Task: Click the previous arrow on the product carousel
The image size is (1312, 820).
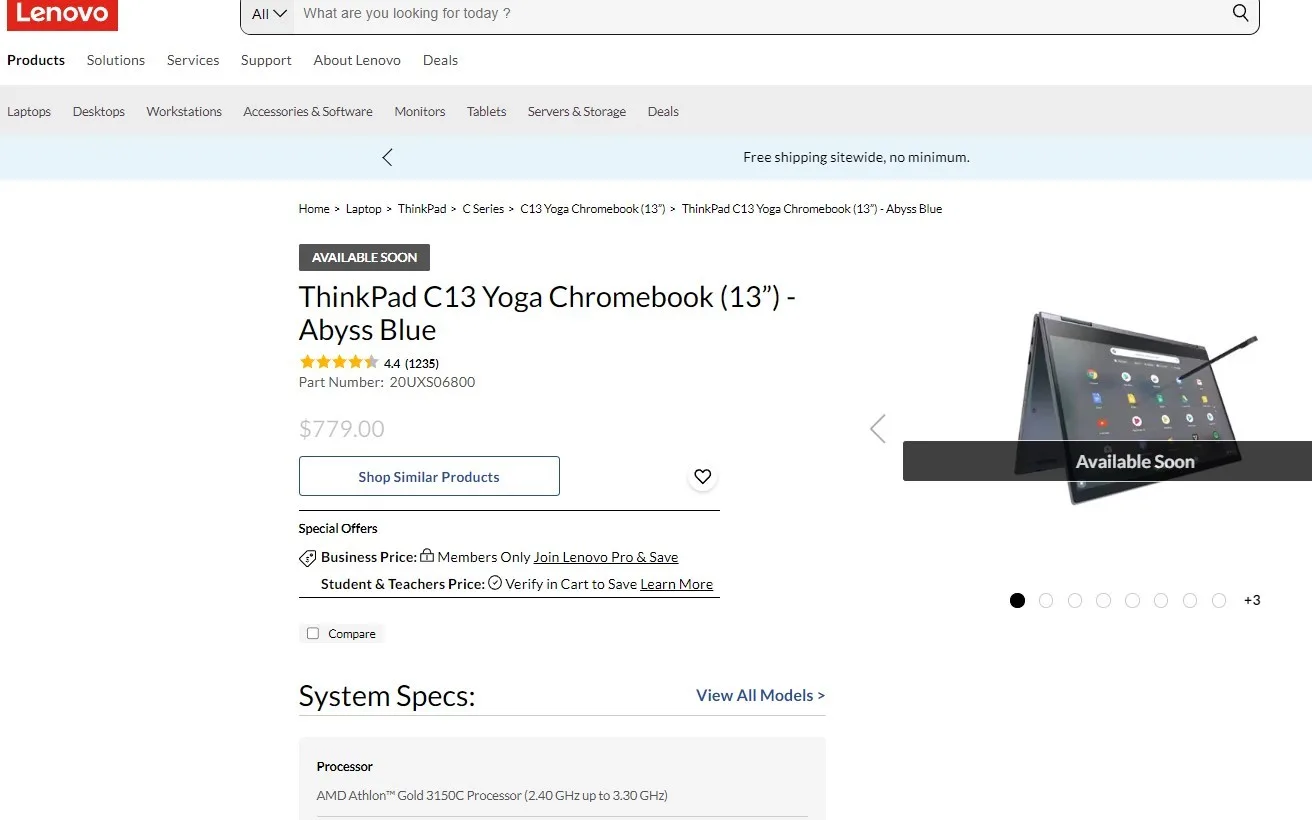Action: point(877,428)
